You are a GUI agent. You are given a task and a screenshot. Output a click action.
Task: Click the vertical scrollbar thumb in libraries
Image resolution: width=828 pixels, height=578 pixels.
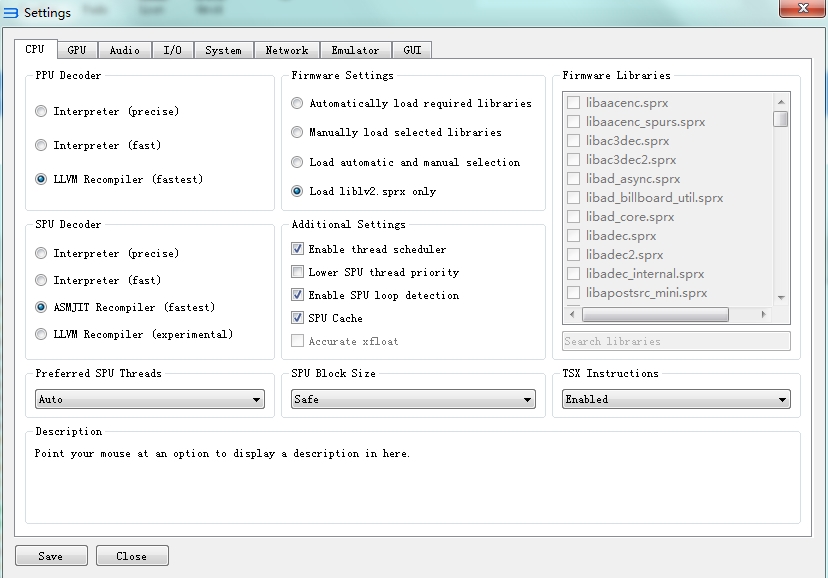point(781,119)
